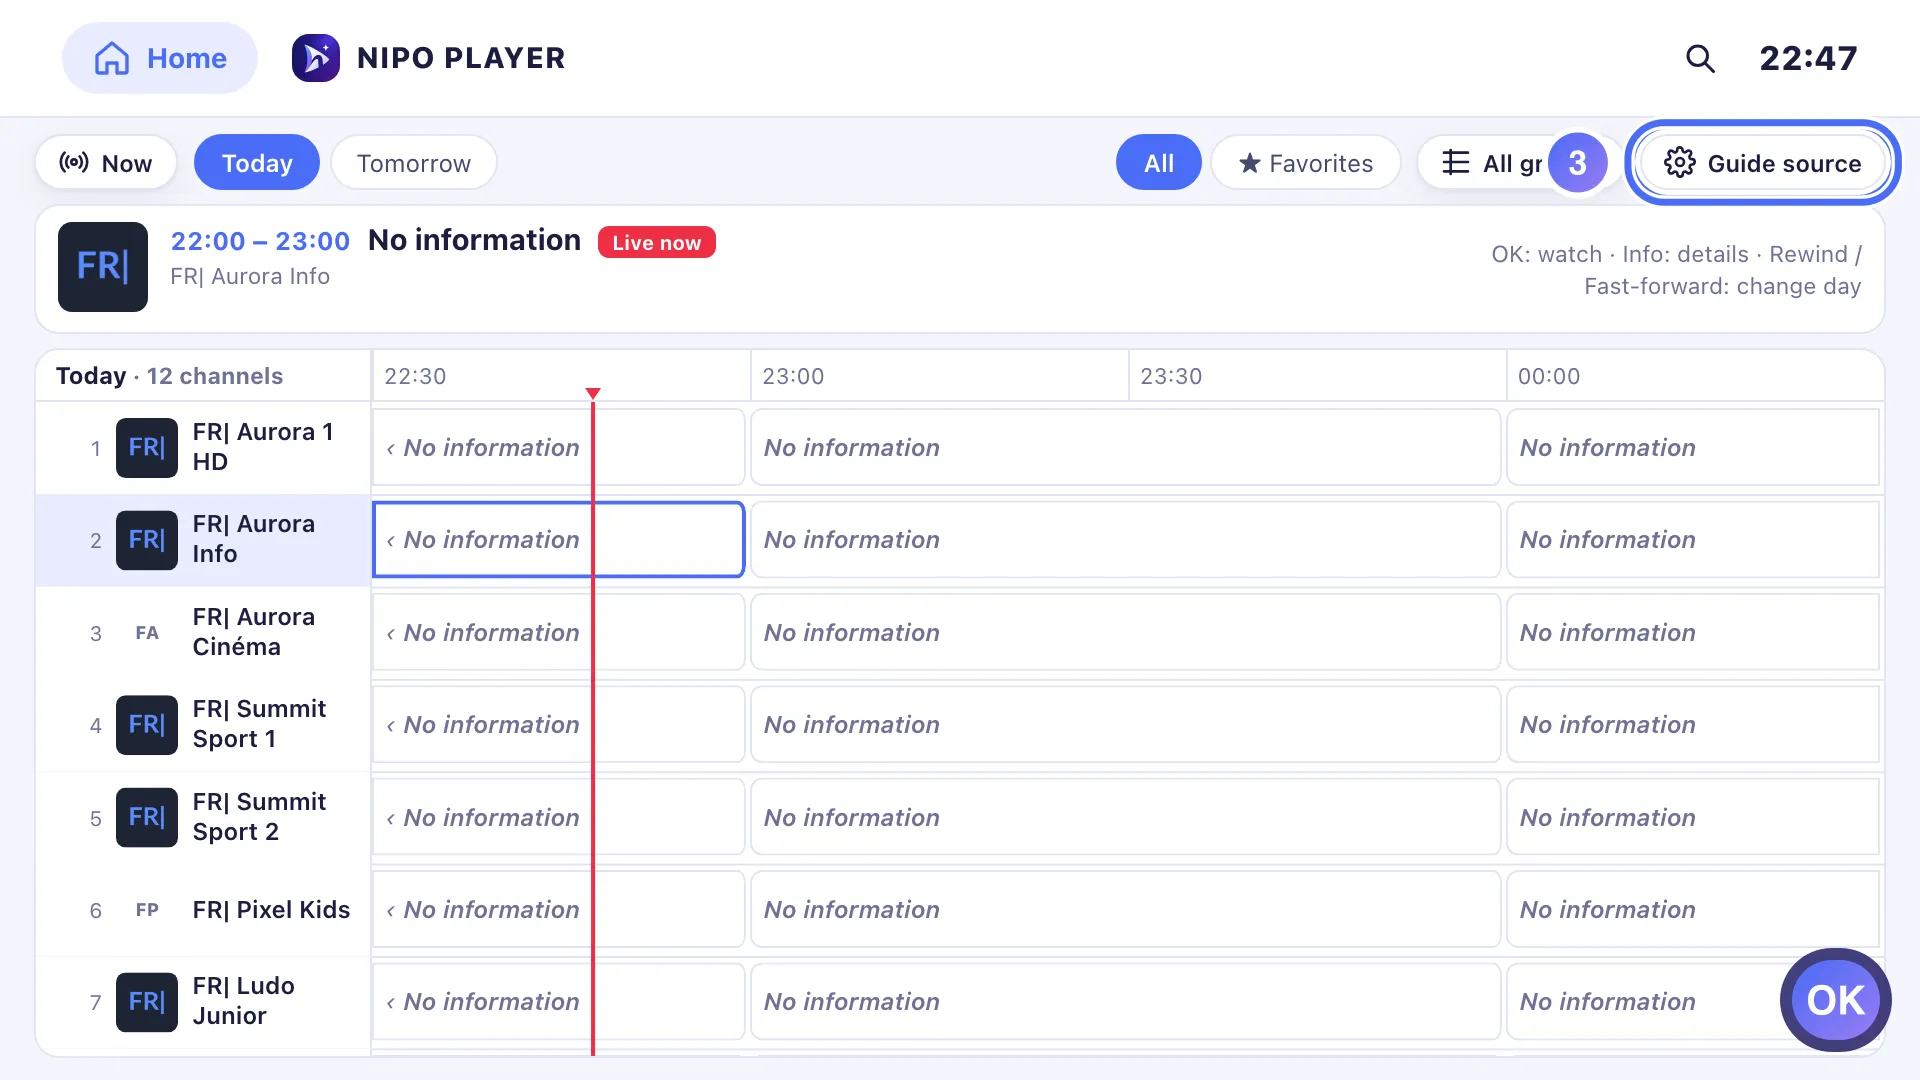Open the All groups dropdown list
This screenshot has width=1920, height=1080.
[1492, 163]
